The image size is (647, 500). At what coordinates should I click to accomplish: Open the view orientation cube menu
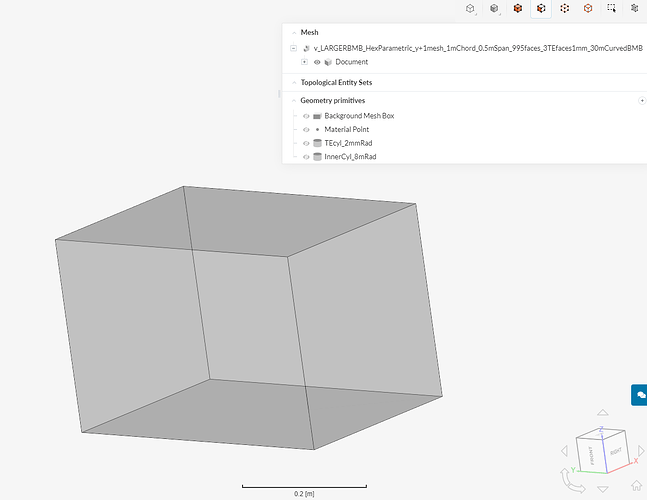[x=470, y=9]
